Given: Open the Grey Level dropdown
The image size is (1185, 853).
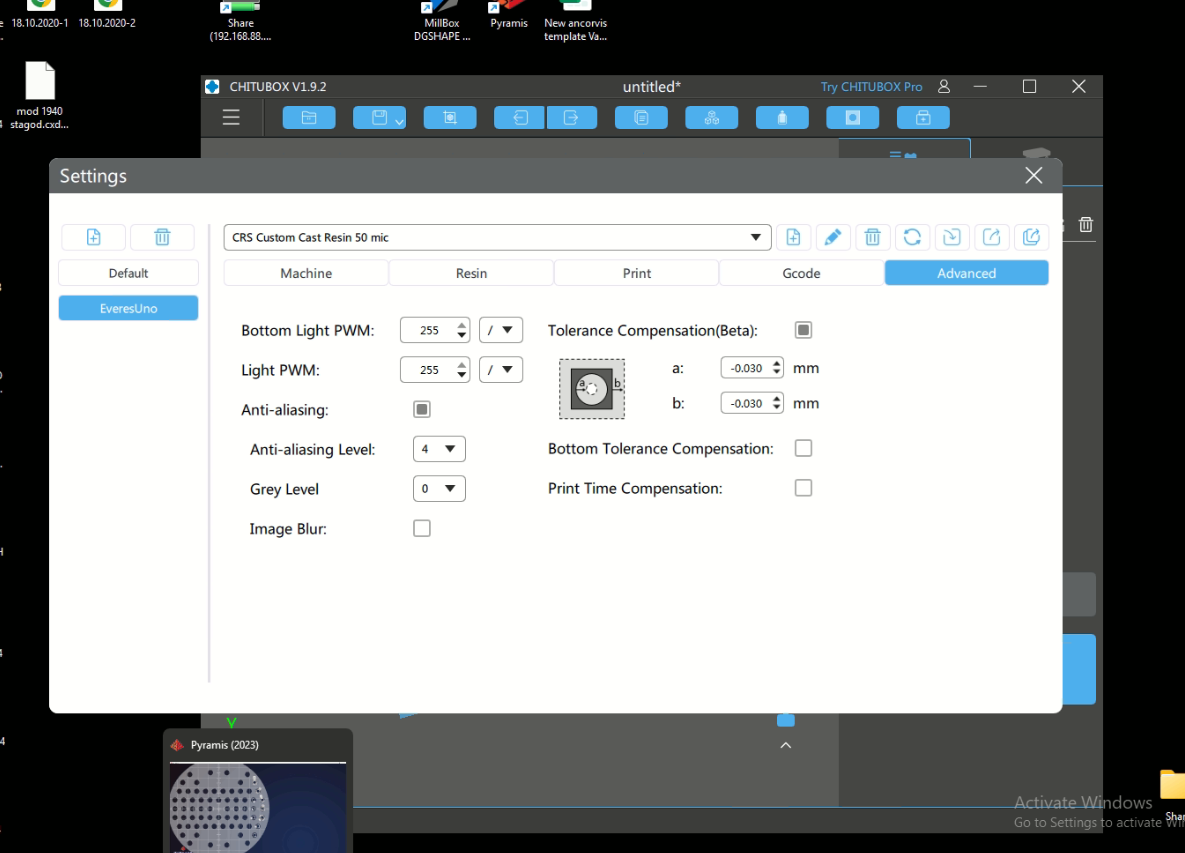Looking at the screenshot, I should point(439,489).
